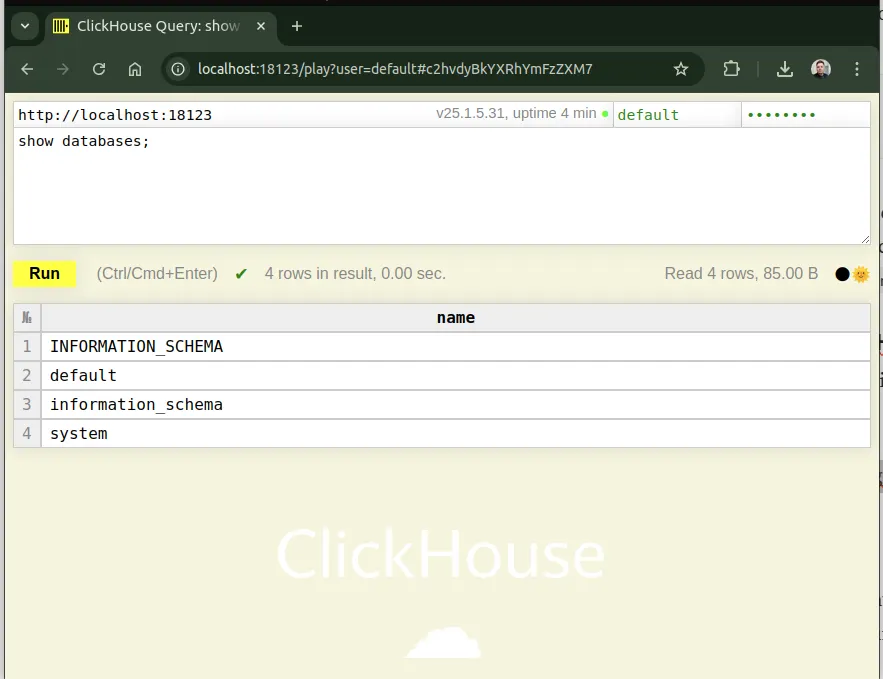The image size is (883, 679).
Task: Open a new browser tab
Action: tap(297, 26)
